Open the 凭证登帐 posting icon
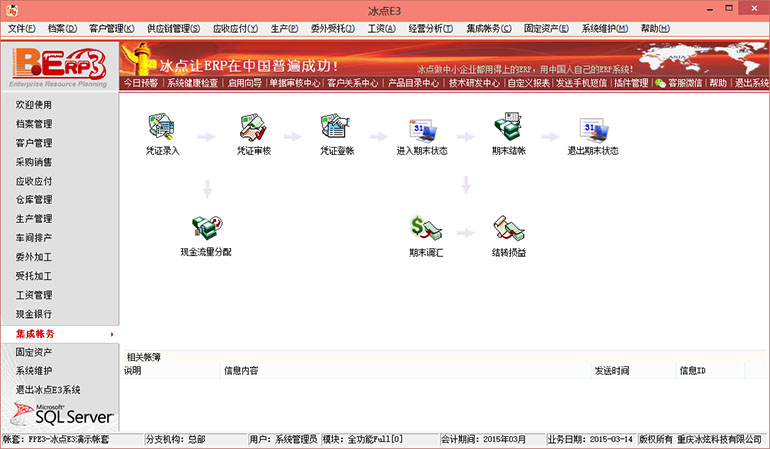The height and width of the screenshot is (449, 770). [336, 127]
